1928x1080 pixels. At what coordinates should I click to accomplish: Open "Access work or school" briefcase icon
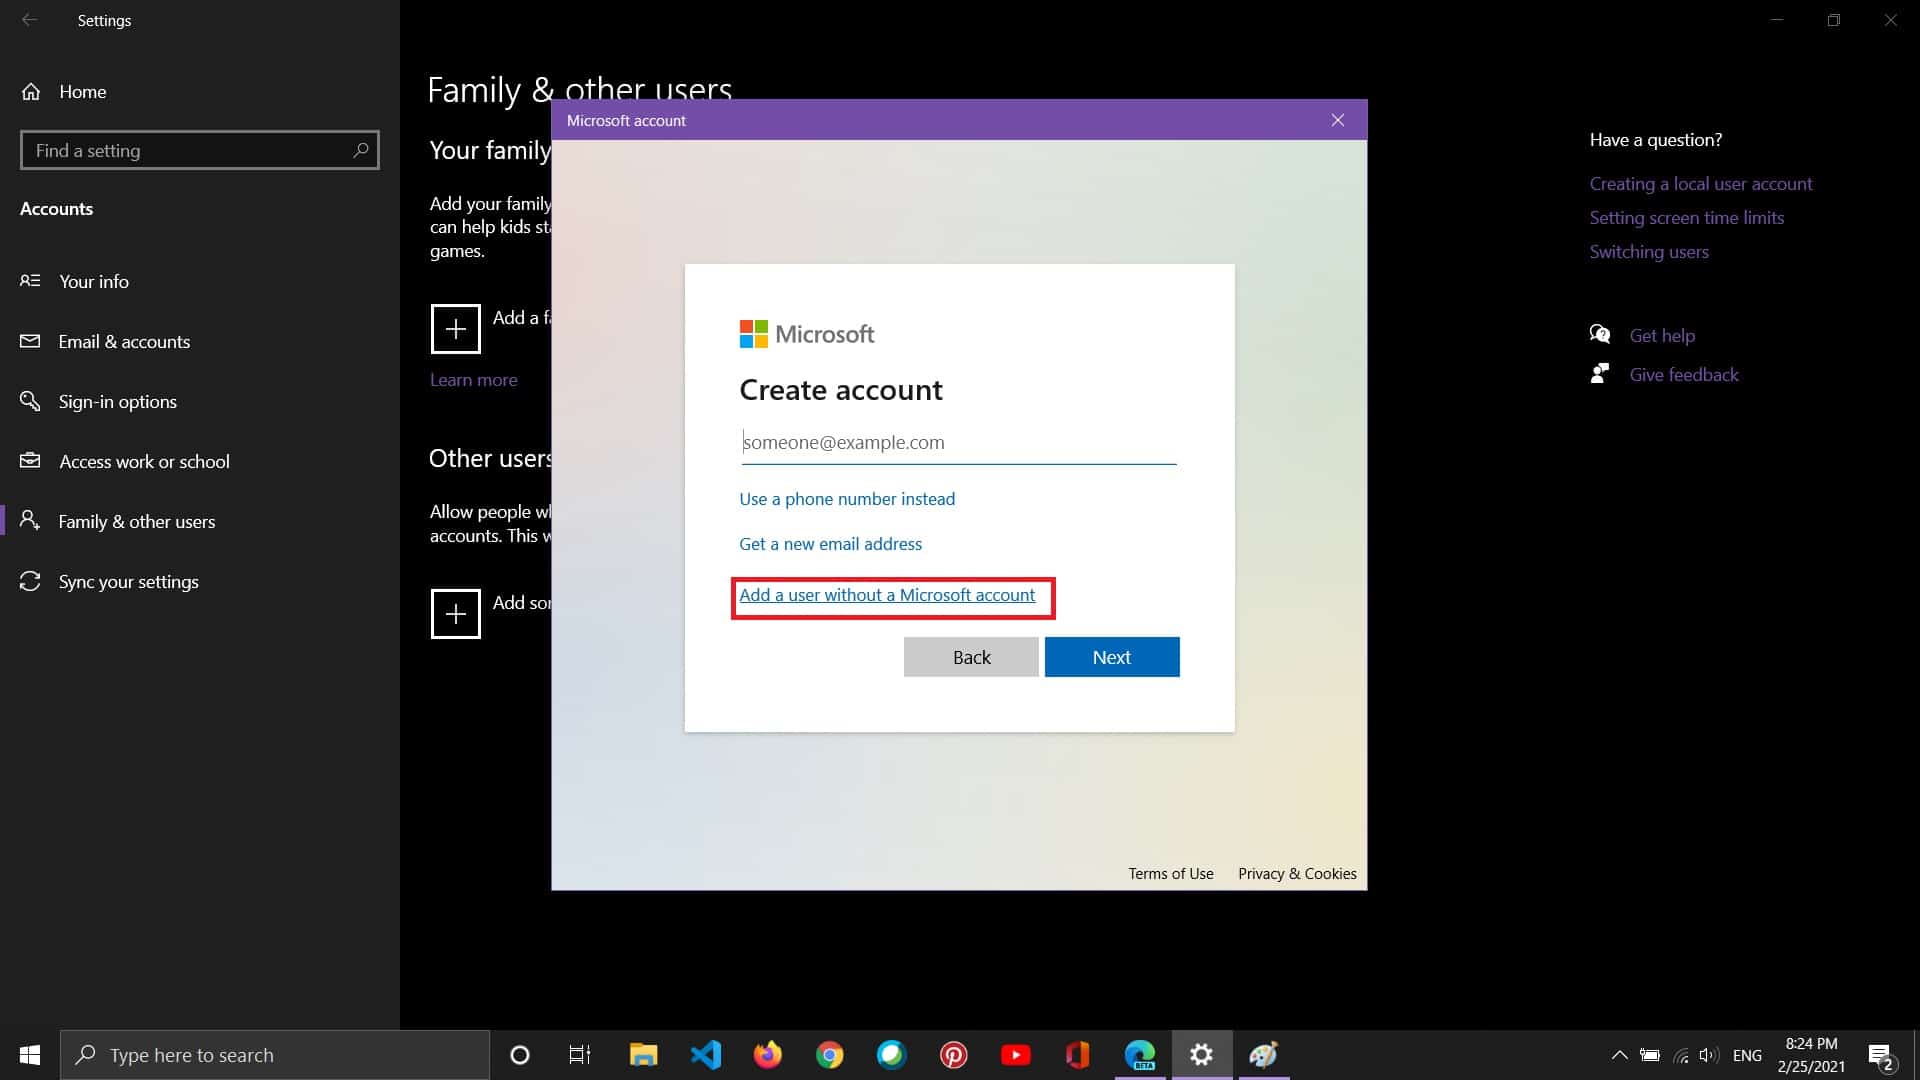point(31,461)
